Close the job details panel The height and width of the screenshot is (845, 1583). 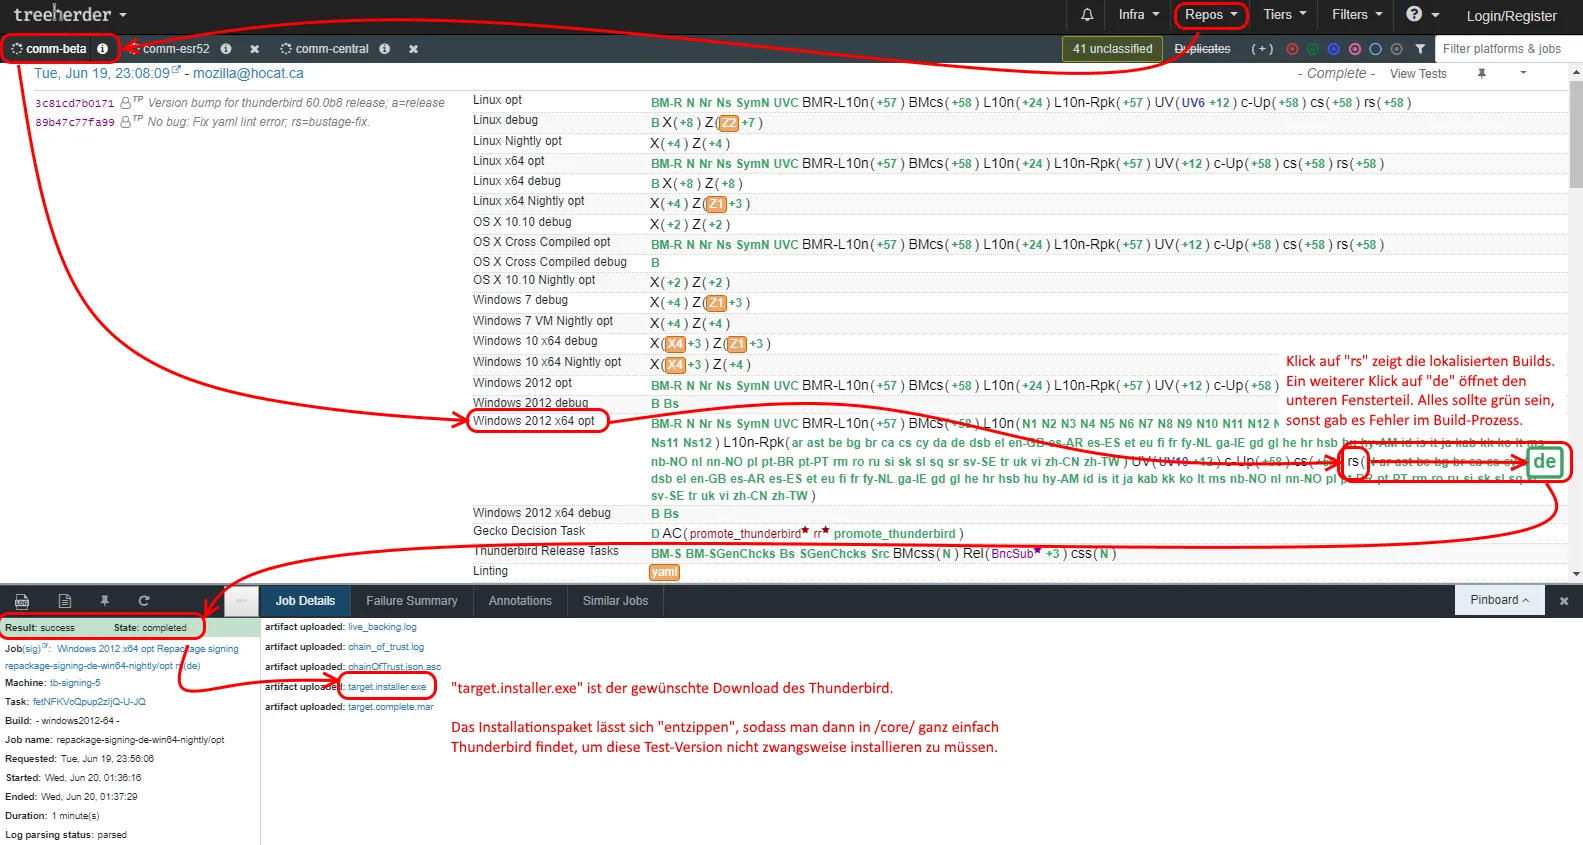tap(1564, 601)
